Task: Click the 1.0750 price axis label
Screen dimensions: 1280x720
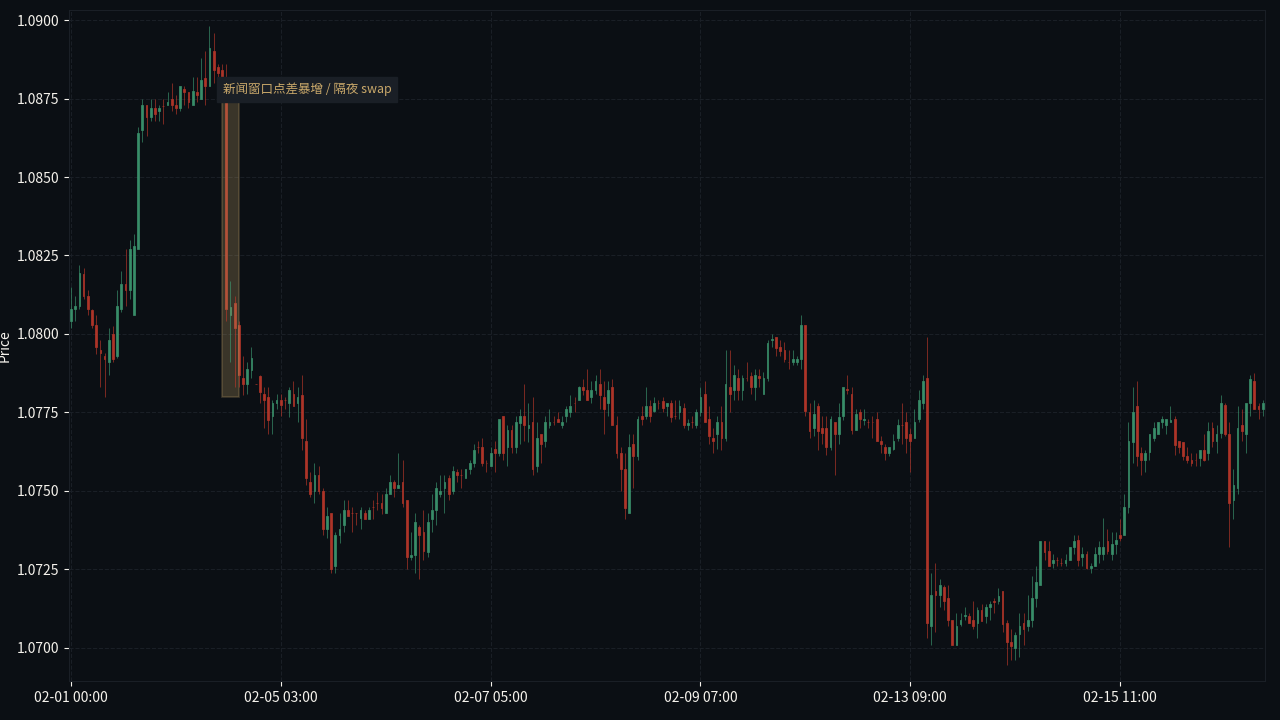Action: pos(38,491)
